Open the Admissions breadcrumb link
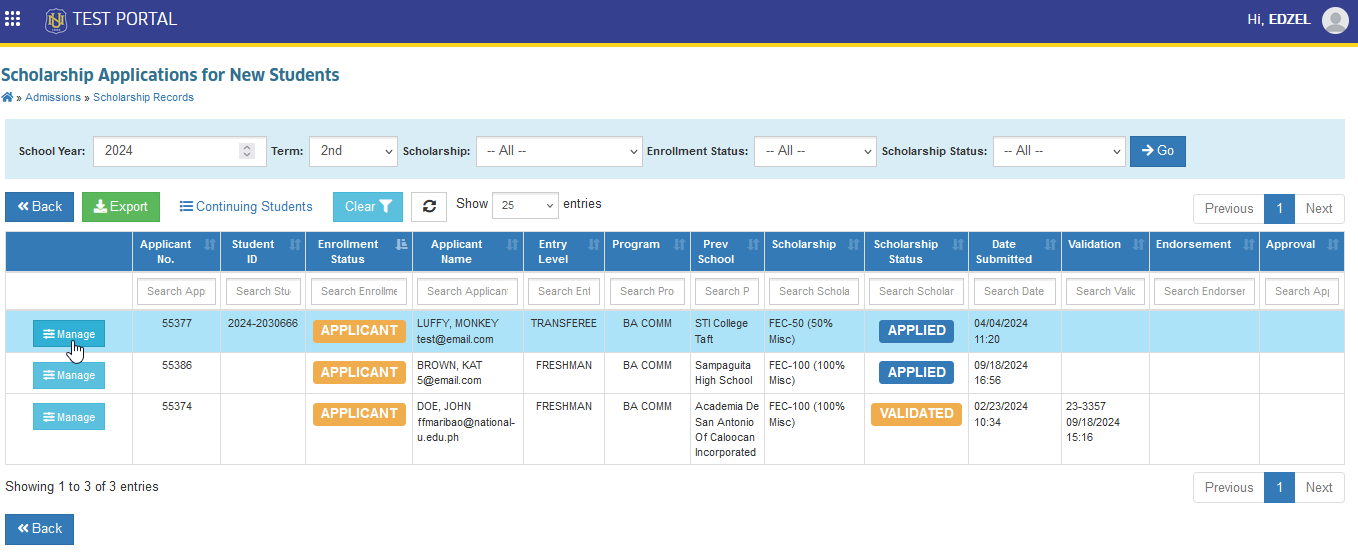The width and height of the screenshot is (1358, 559). (x=53, y=97)
